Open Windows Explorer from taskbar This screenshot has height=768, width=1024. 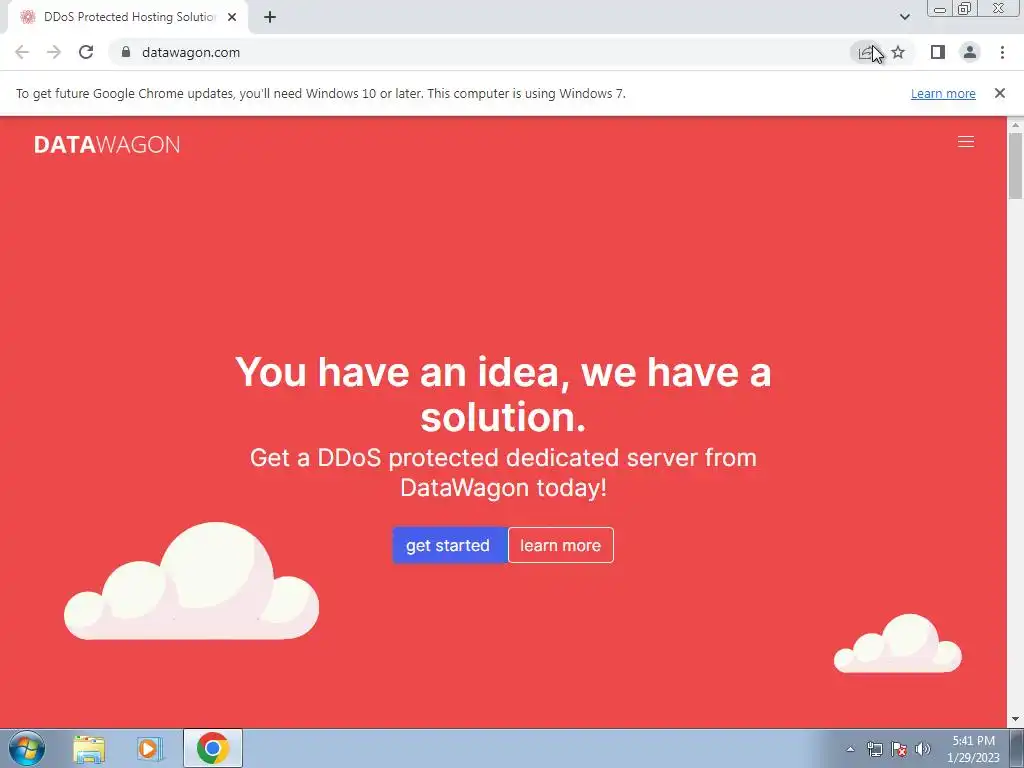(89, 748)
